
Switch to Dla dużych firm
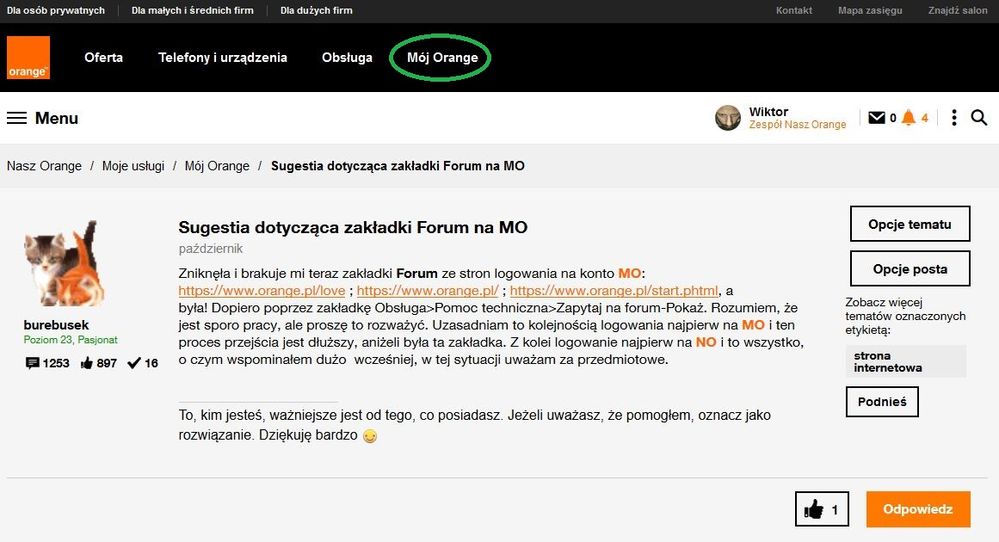pos(316,10)
